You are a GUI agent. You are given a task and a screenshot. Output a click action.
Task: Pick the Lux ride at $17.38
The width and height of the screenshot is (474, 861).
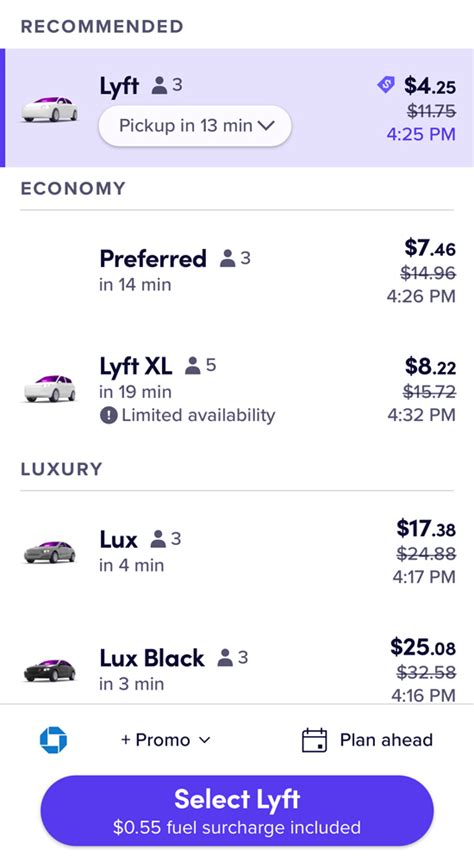(x=237, y=552)
